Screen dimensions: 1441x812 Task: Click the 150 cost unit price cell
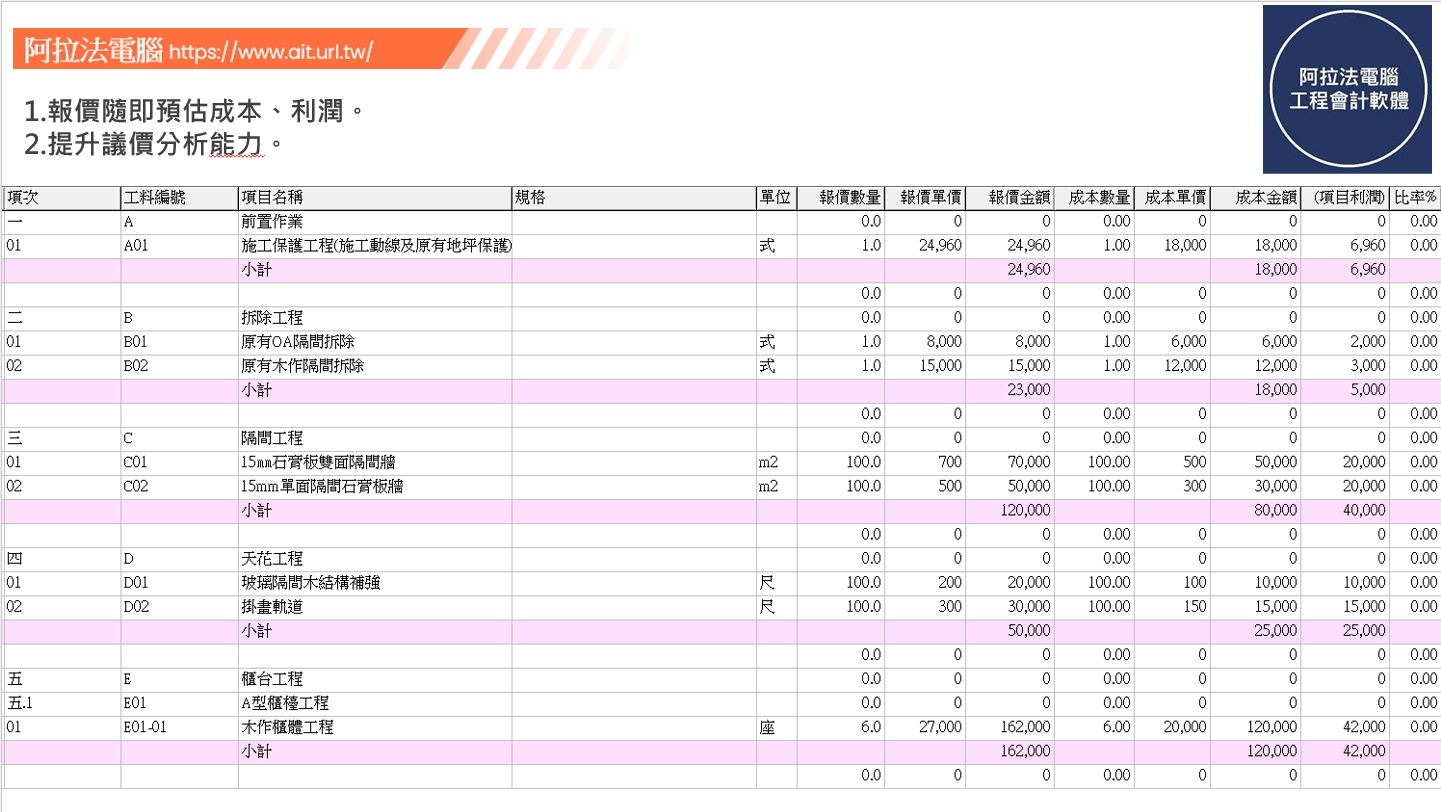pos(1172,606)
